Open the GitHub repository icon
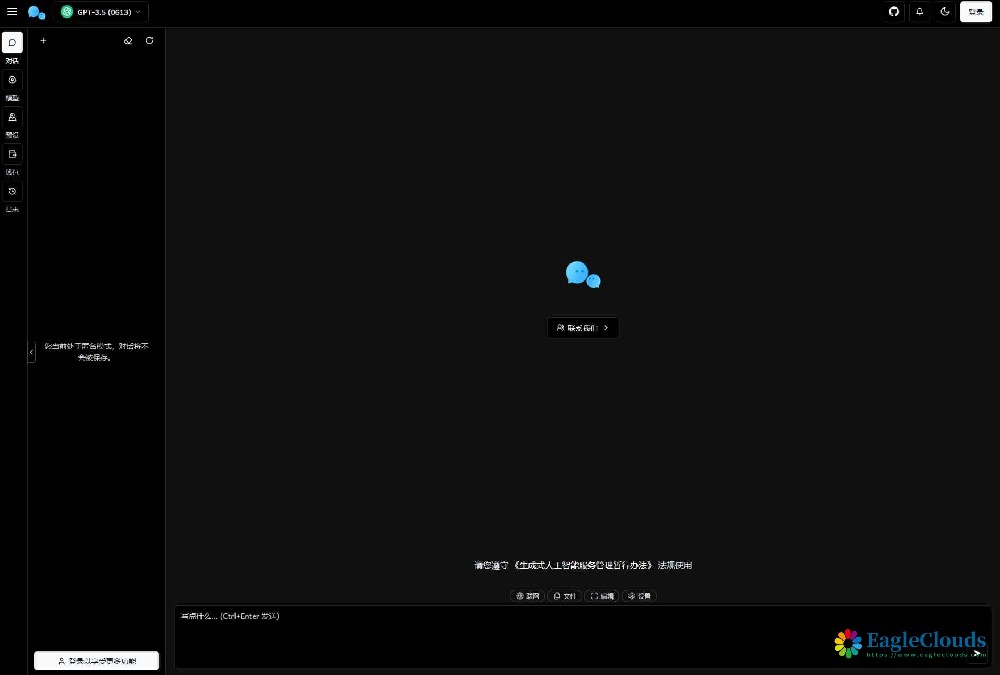1000x675 pixels. point(894,12)
